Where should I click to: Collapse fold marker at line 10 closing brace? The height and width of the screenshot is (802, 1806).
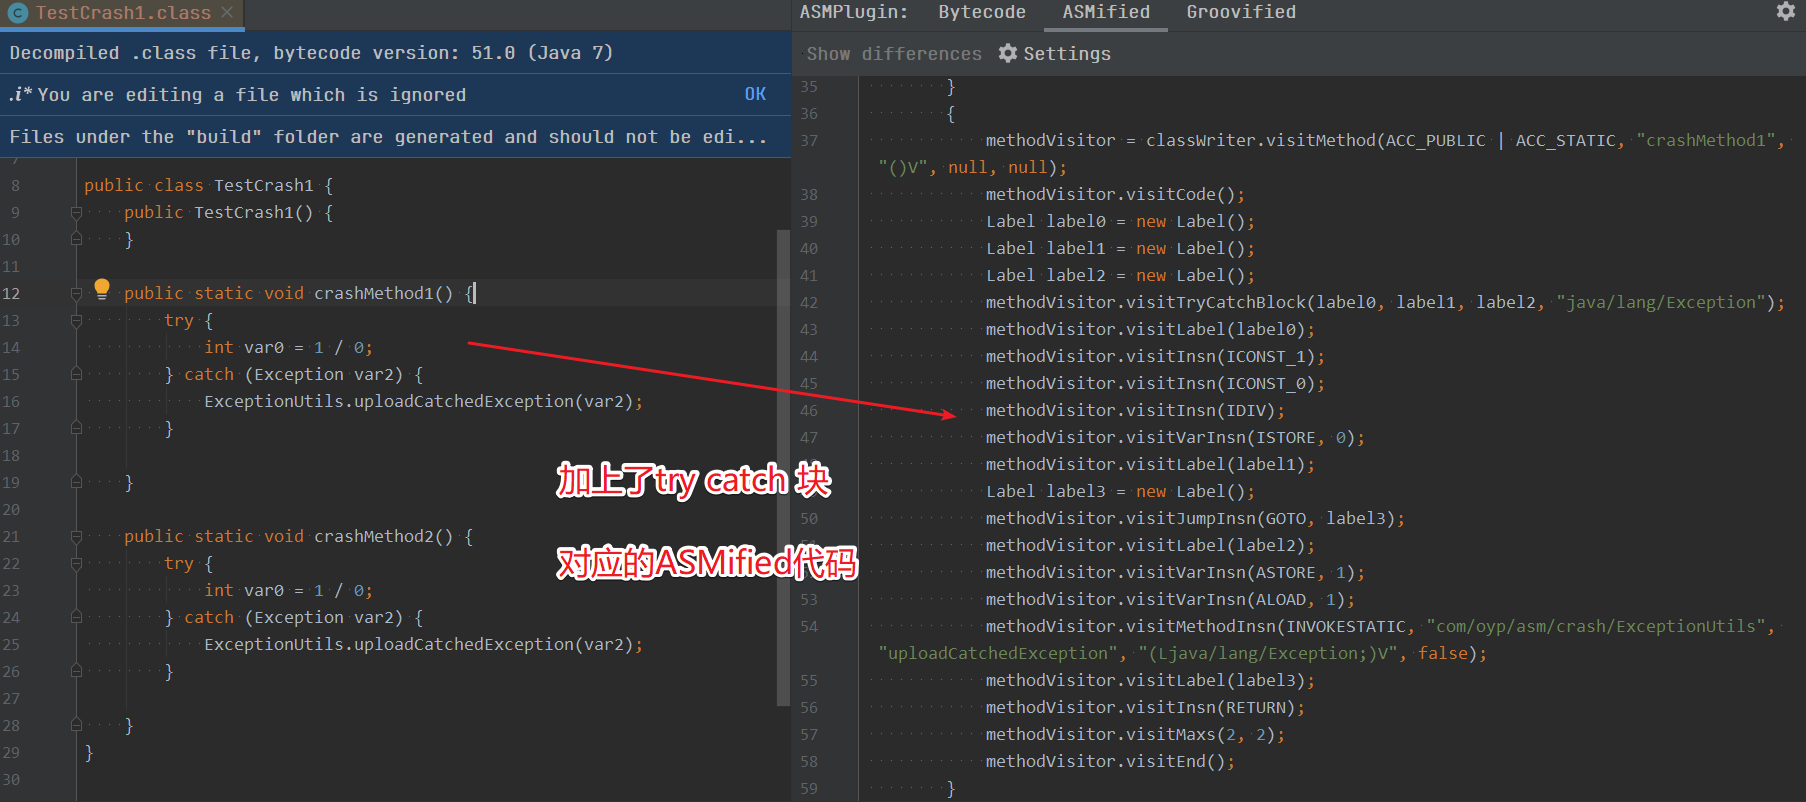pos(76,239)
